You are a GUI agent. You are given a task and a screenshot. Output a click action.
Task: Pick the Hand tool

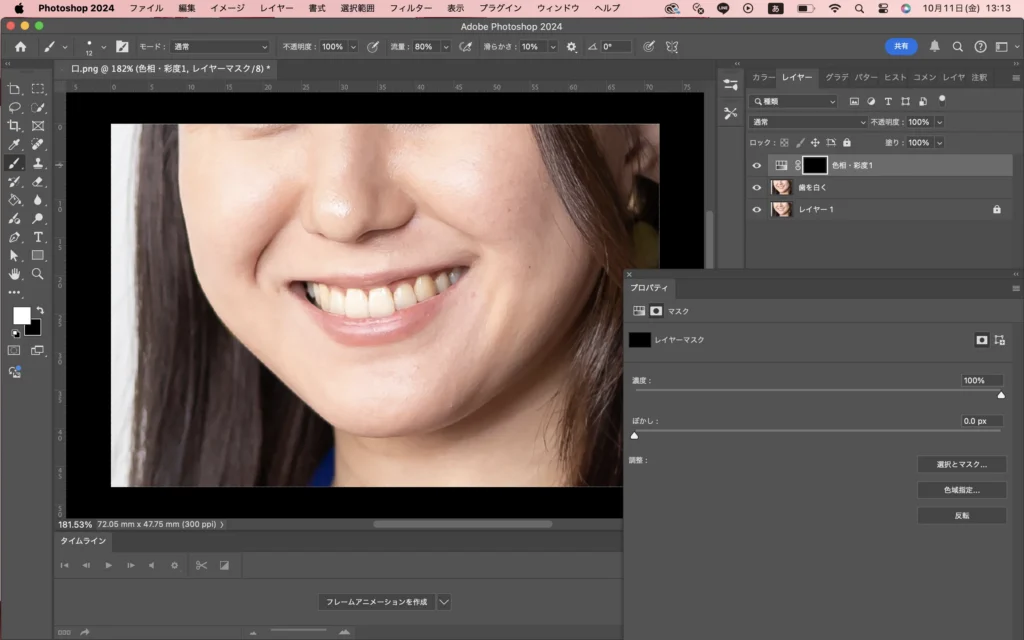coord(15,274)
